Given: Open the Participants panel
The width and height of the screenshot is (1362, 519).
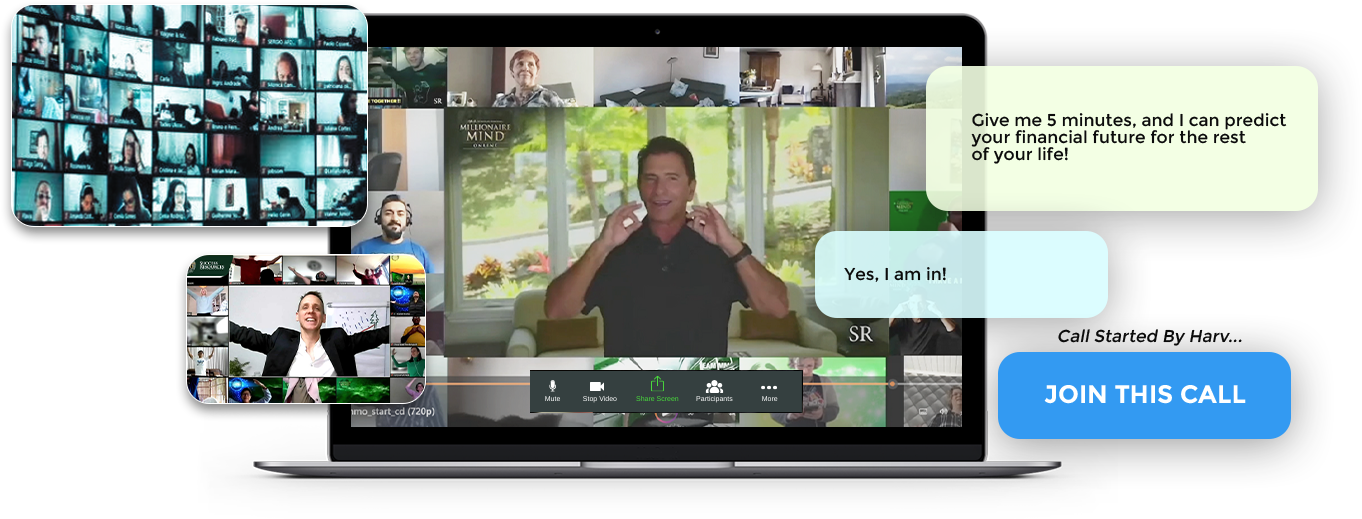Looking at the screenshot, I should tap(714, 389).
